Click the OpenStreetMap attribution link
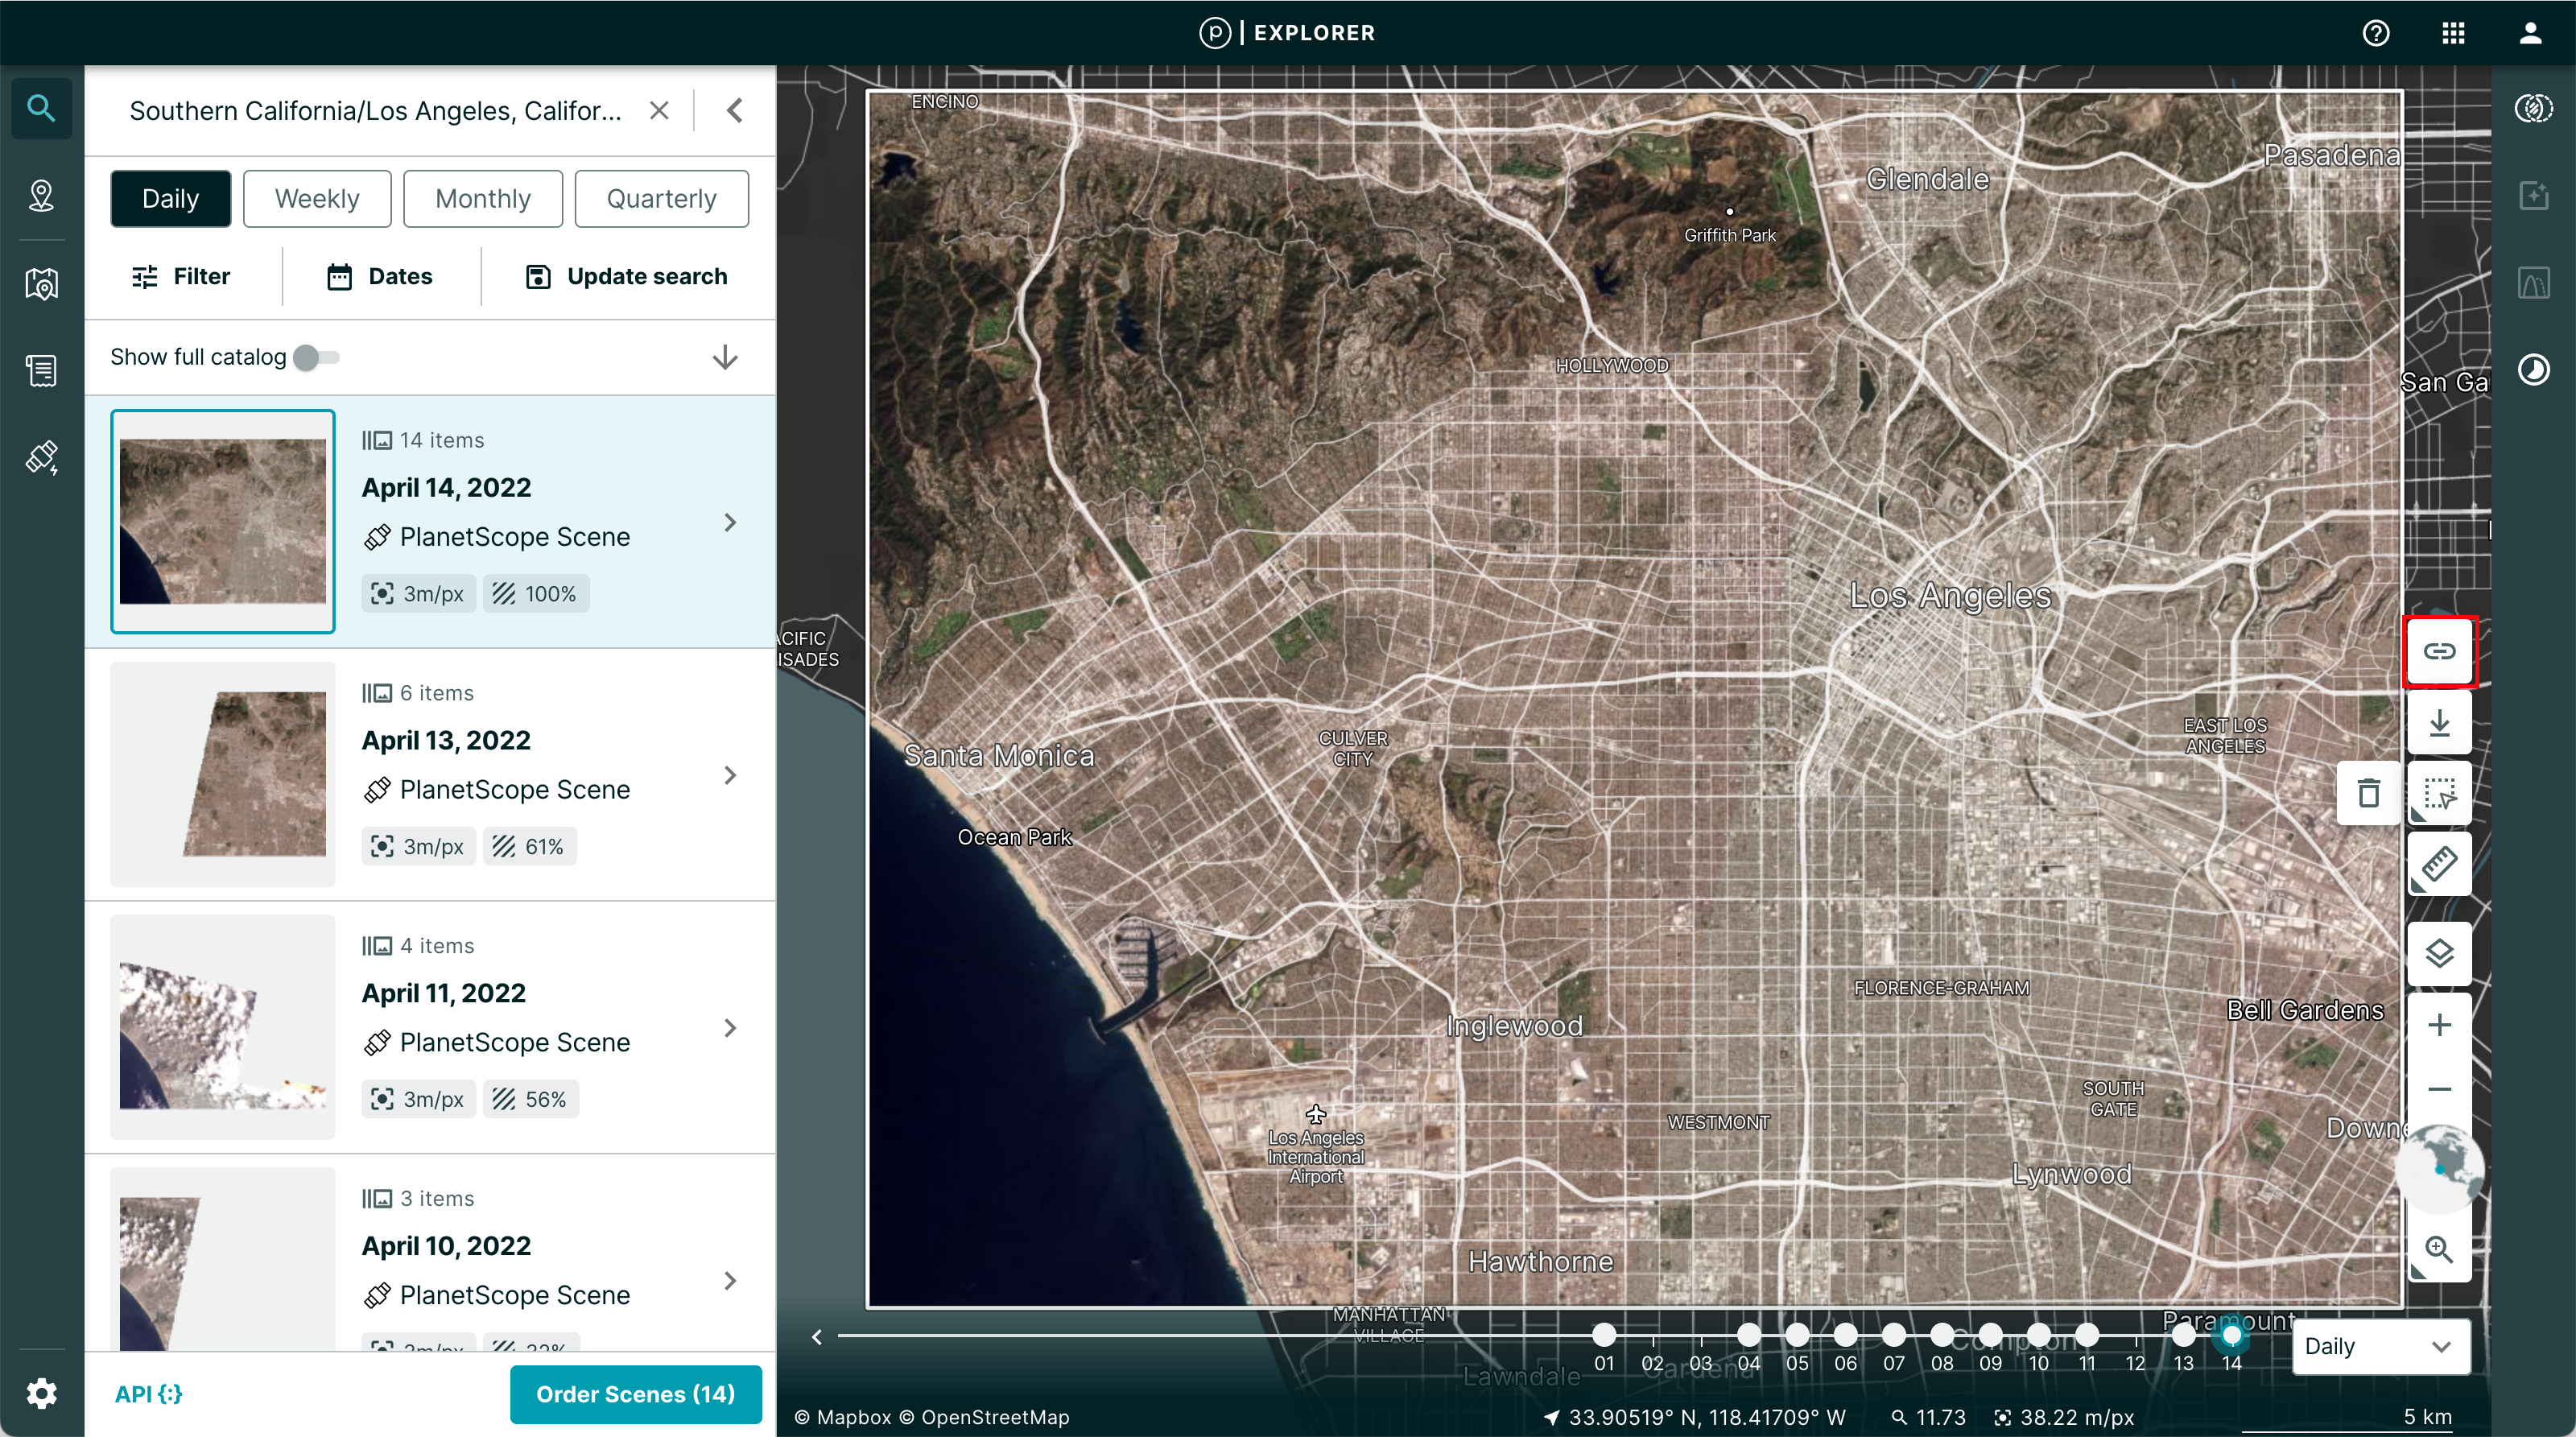Image resolution: width=2576 pixels, height=1437 pixels. [x=984, y=1416]
